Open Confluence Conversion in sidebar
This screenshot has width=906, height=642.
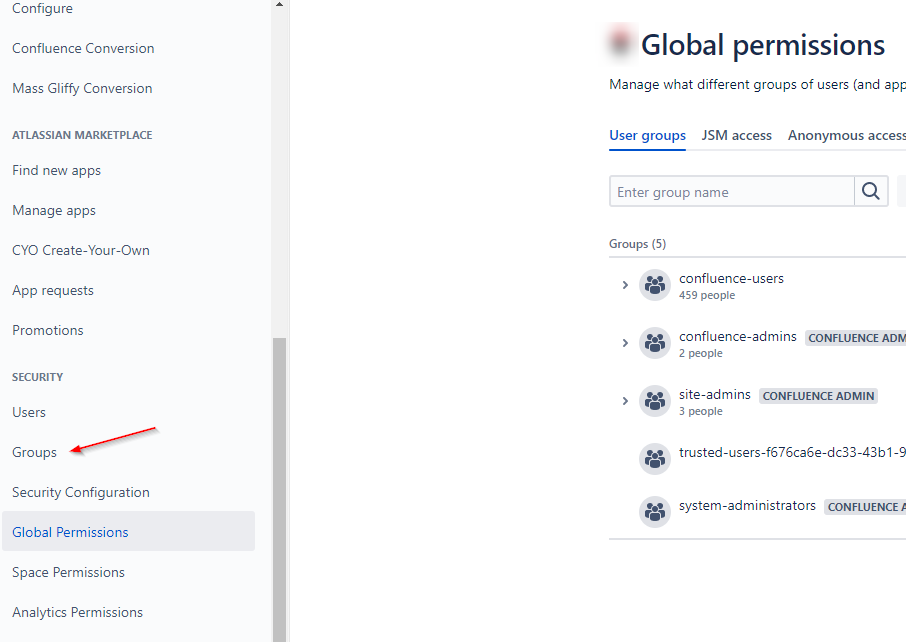pos(83,49)
